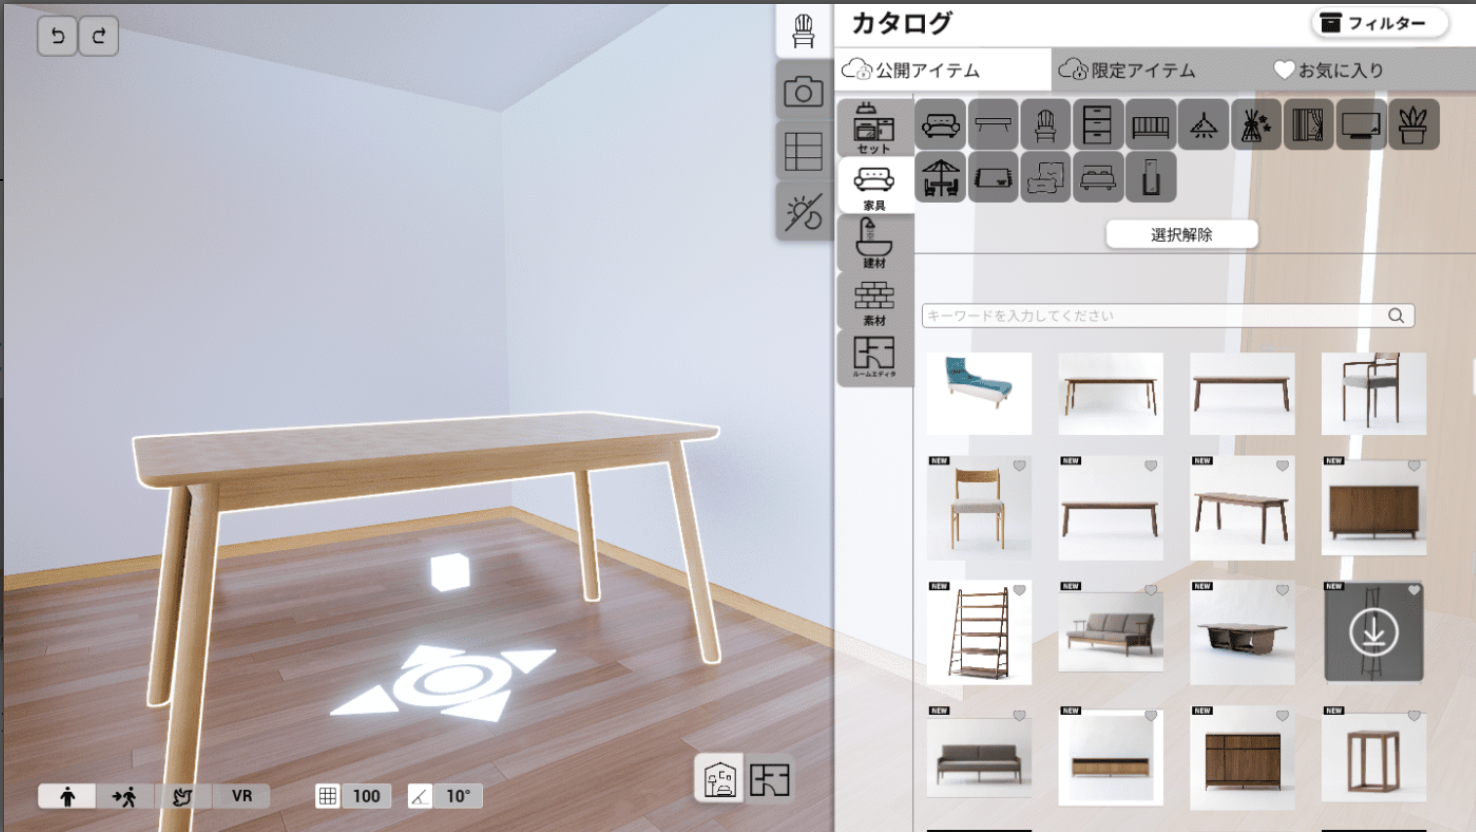Filter by television subcategory icon
Screen dimensions: 1476x832
[x=1361, y=125]
